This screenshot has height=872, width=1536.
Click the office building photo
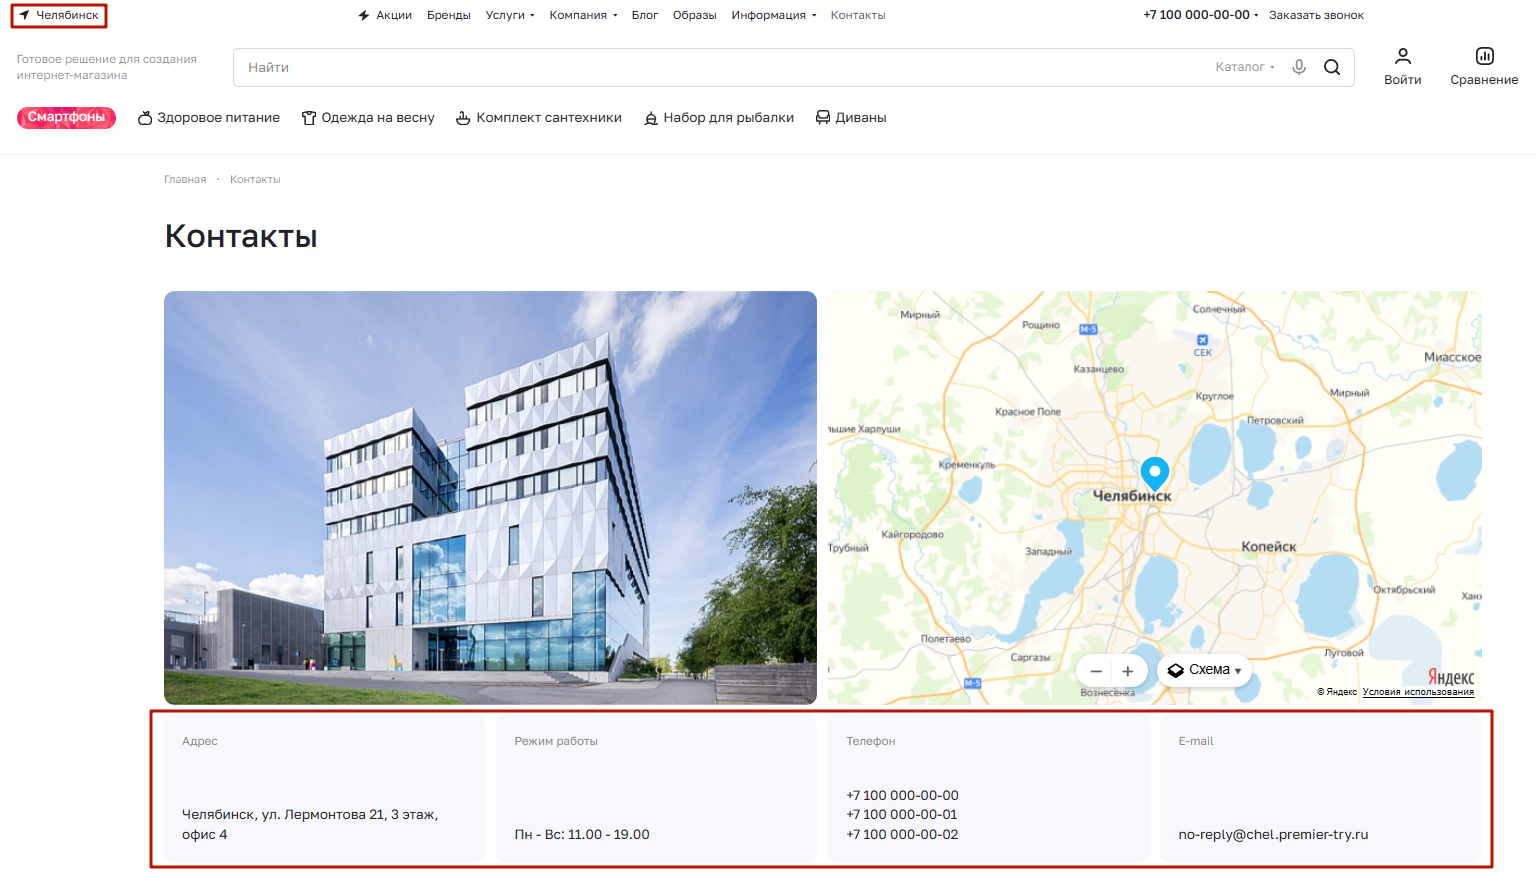pyautogui.click(x=490, y=497)
